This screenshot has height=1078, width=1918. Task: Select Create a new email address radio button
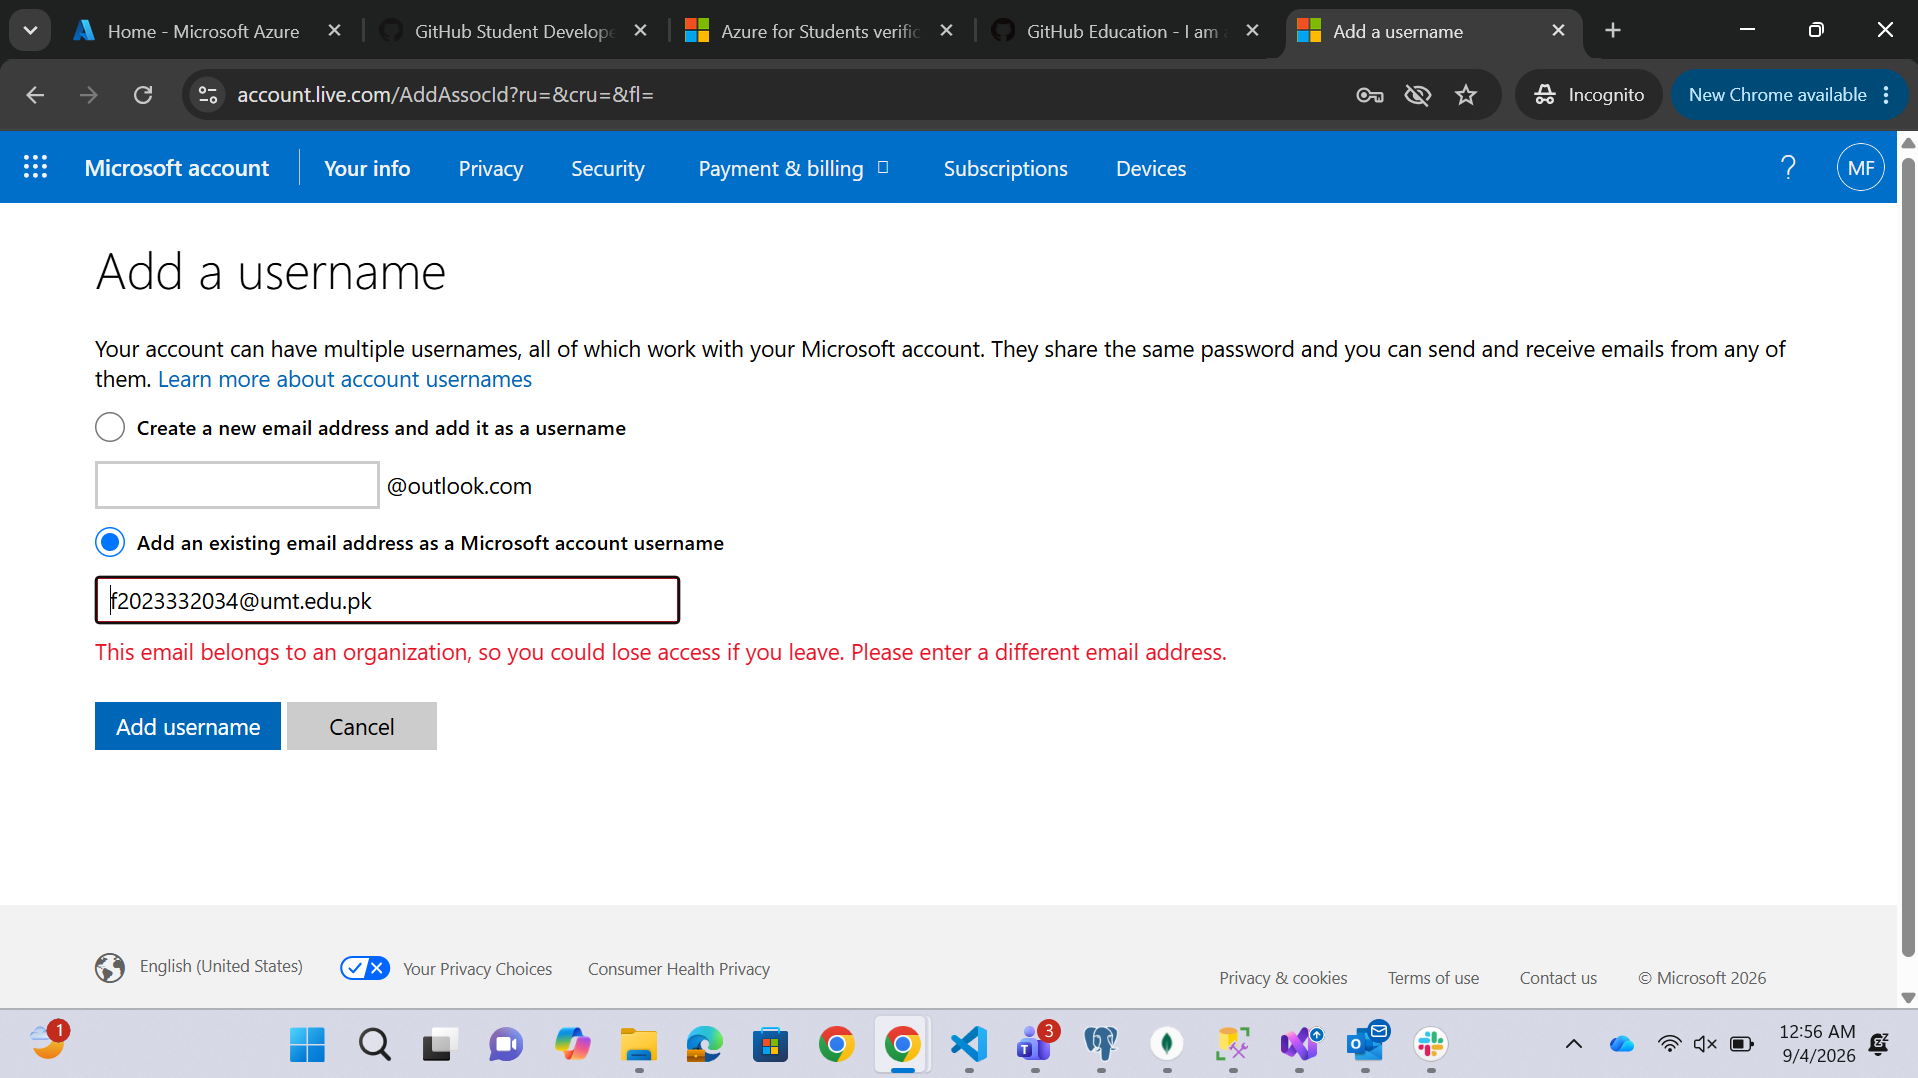[x=110, y=428]
